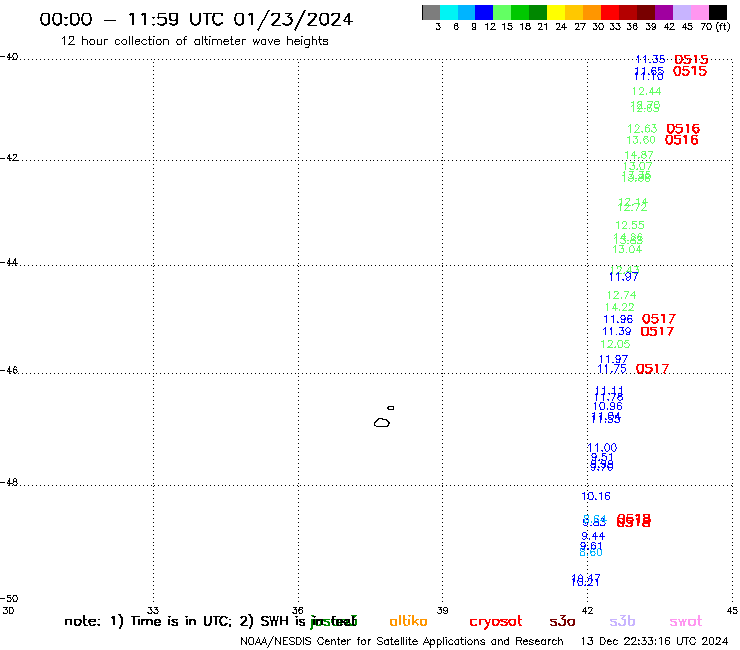Click the "altika" satellite legend label
This screenshot has width=740, height=650.
coord(408,621)
